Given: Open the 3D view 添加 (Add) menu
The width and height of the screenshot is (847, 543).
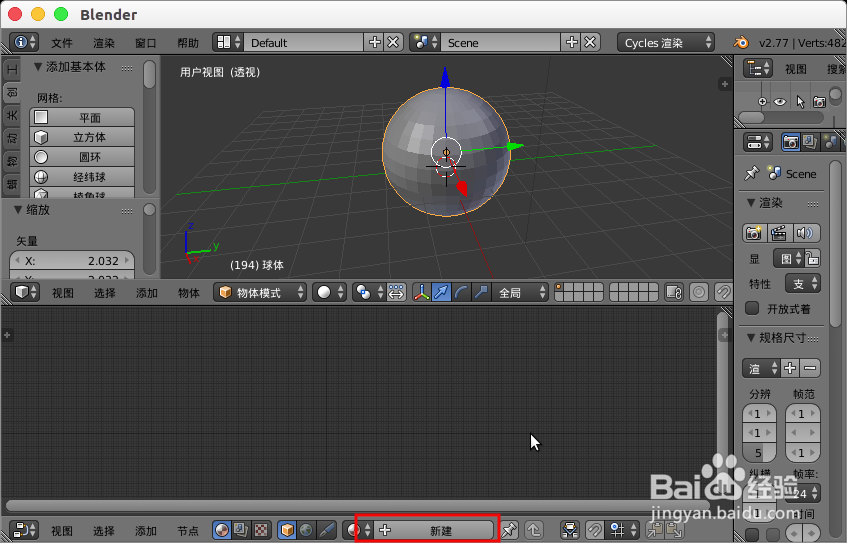Looking at the screenshot, I should [146, 293].
